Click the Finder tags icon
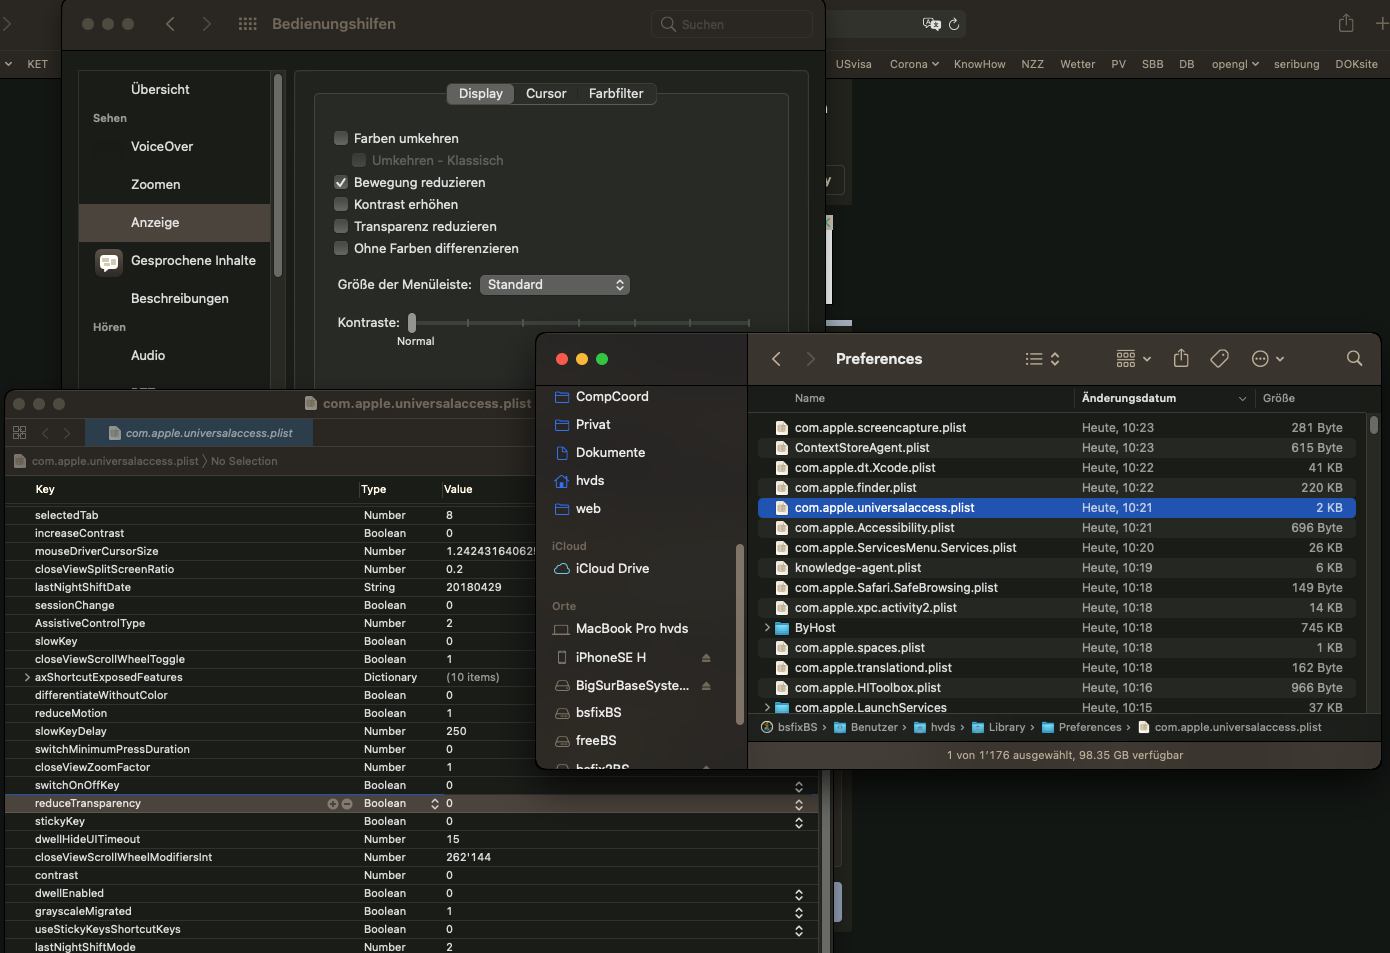 tap(1219, 359)
